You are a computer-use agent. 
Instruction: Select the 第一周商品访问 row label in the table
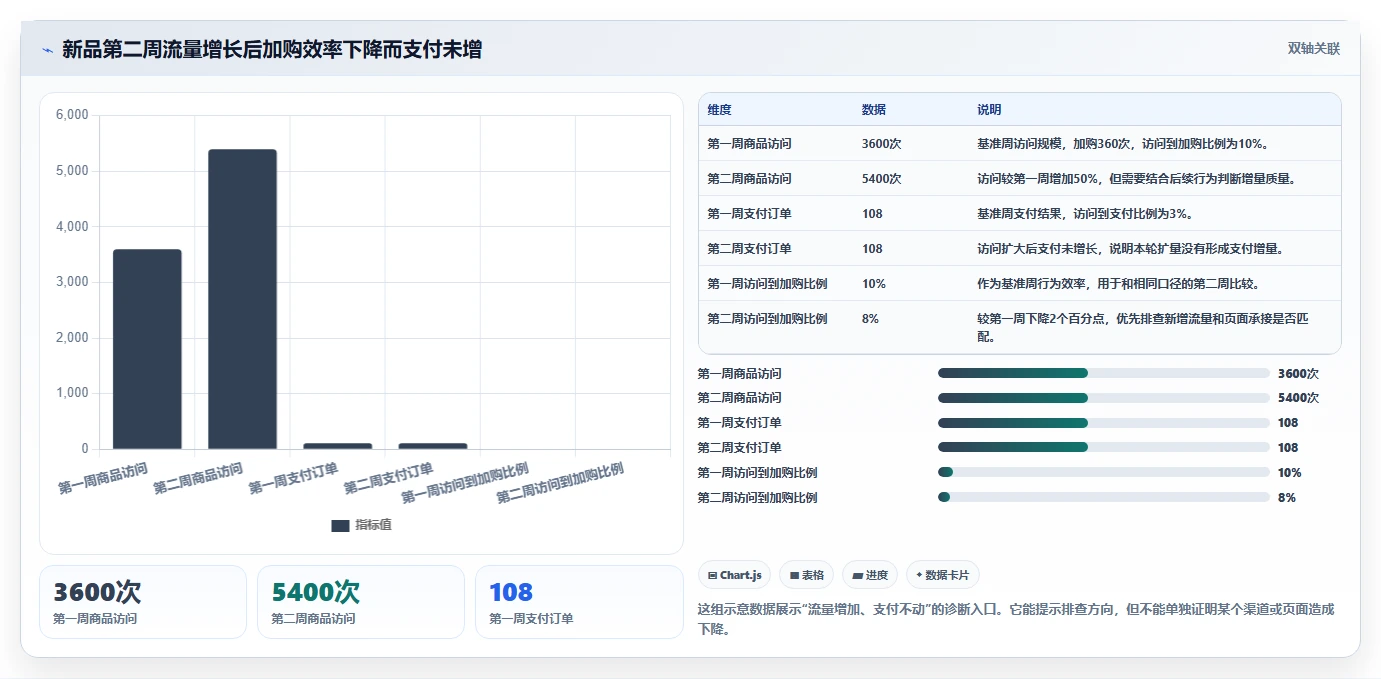(749, 144)
